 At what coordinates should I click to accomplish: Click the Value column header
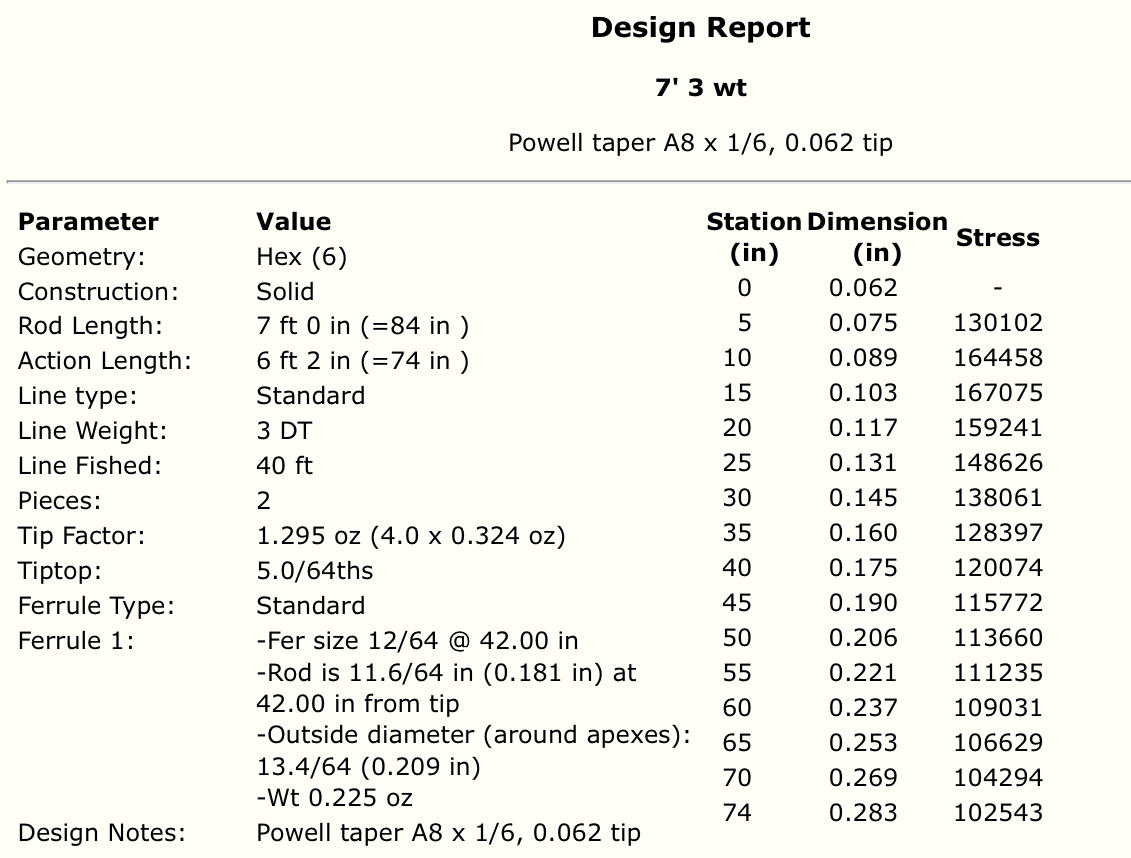tap(294, 221)
